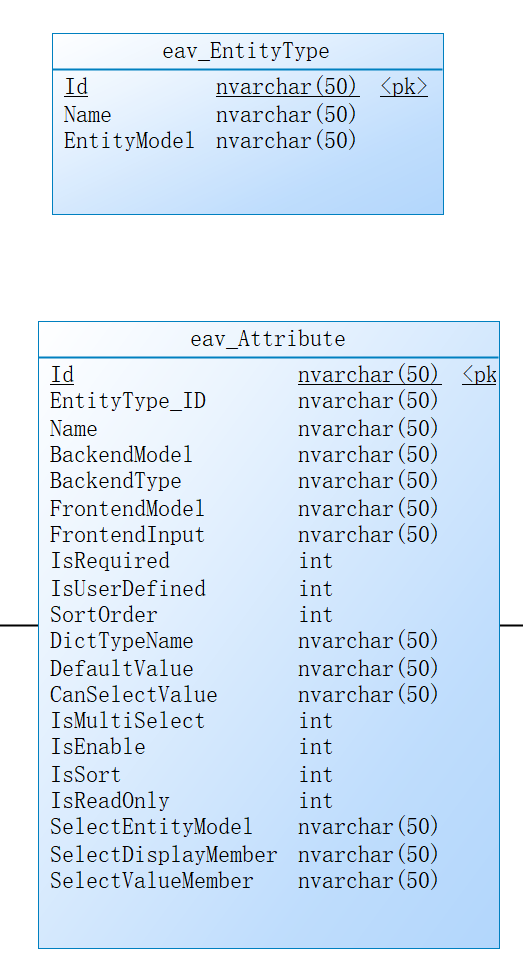Click the IsRequired column name
523x971 pixels.
[110, 561]
